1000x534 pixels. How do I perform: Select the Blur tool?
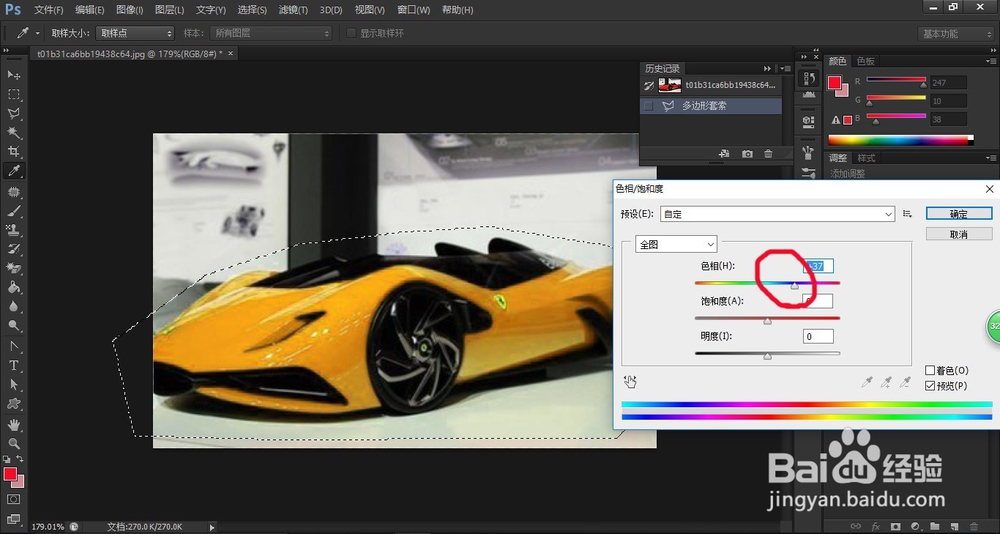[x=13, y=306]
